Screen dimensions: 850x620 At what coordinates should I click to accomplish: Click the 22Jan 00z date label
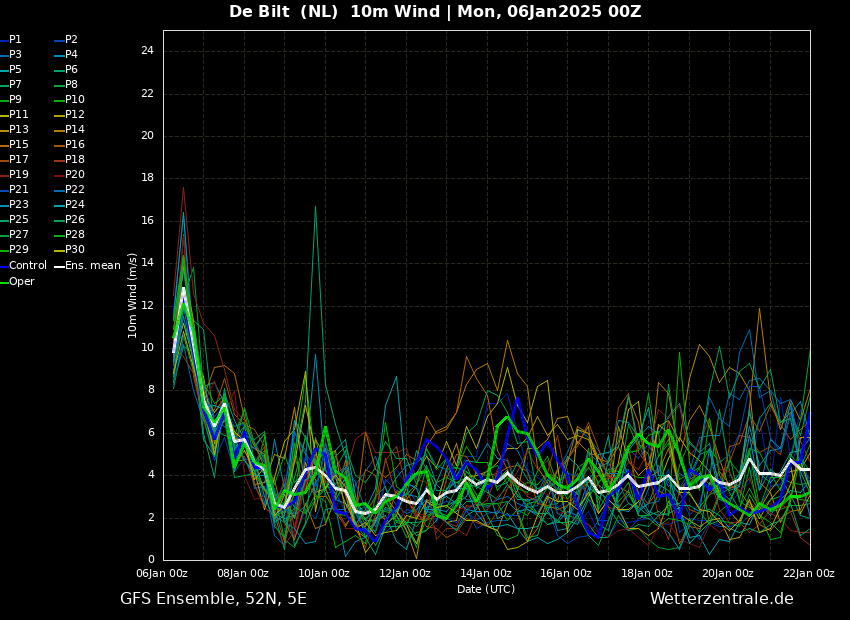click(x=809, y=573)
